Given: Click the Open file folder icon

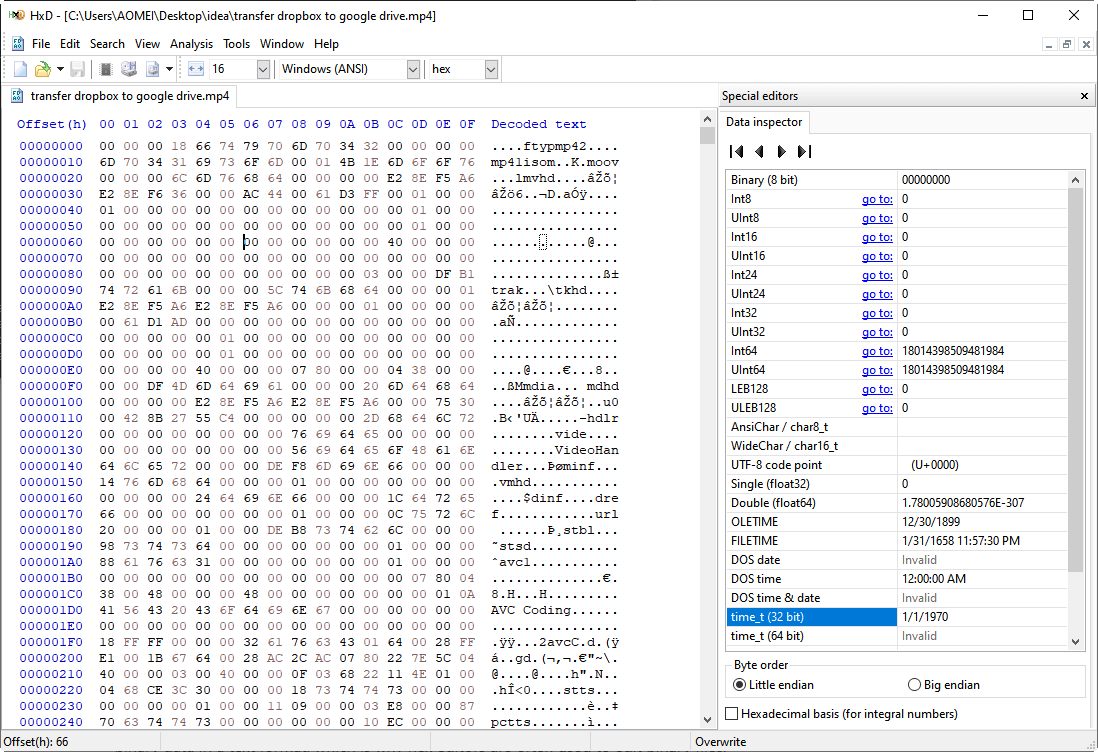Looking at the screenshot, I should (42, 69).
